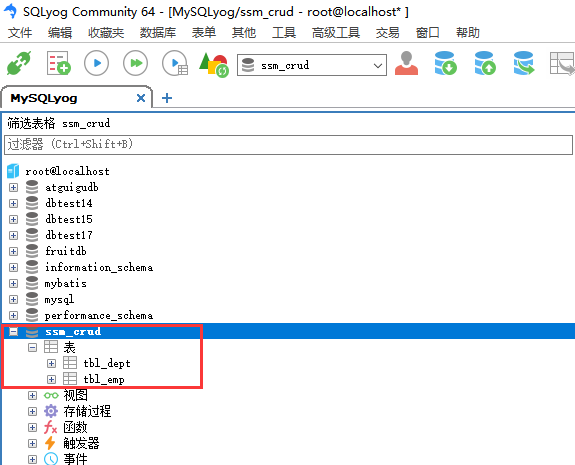575x465 pixels.
Task: Click the tbl_emp table icon
Action: (70, 379)
